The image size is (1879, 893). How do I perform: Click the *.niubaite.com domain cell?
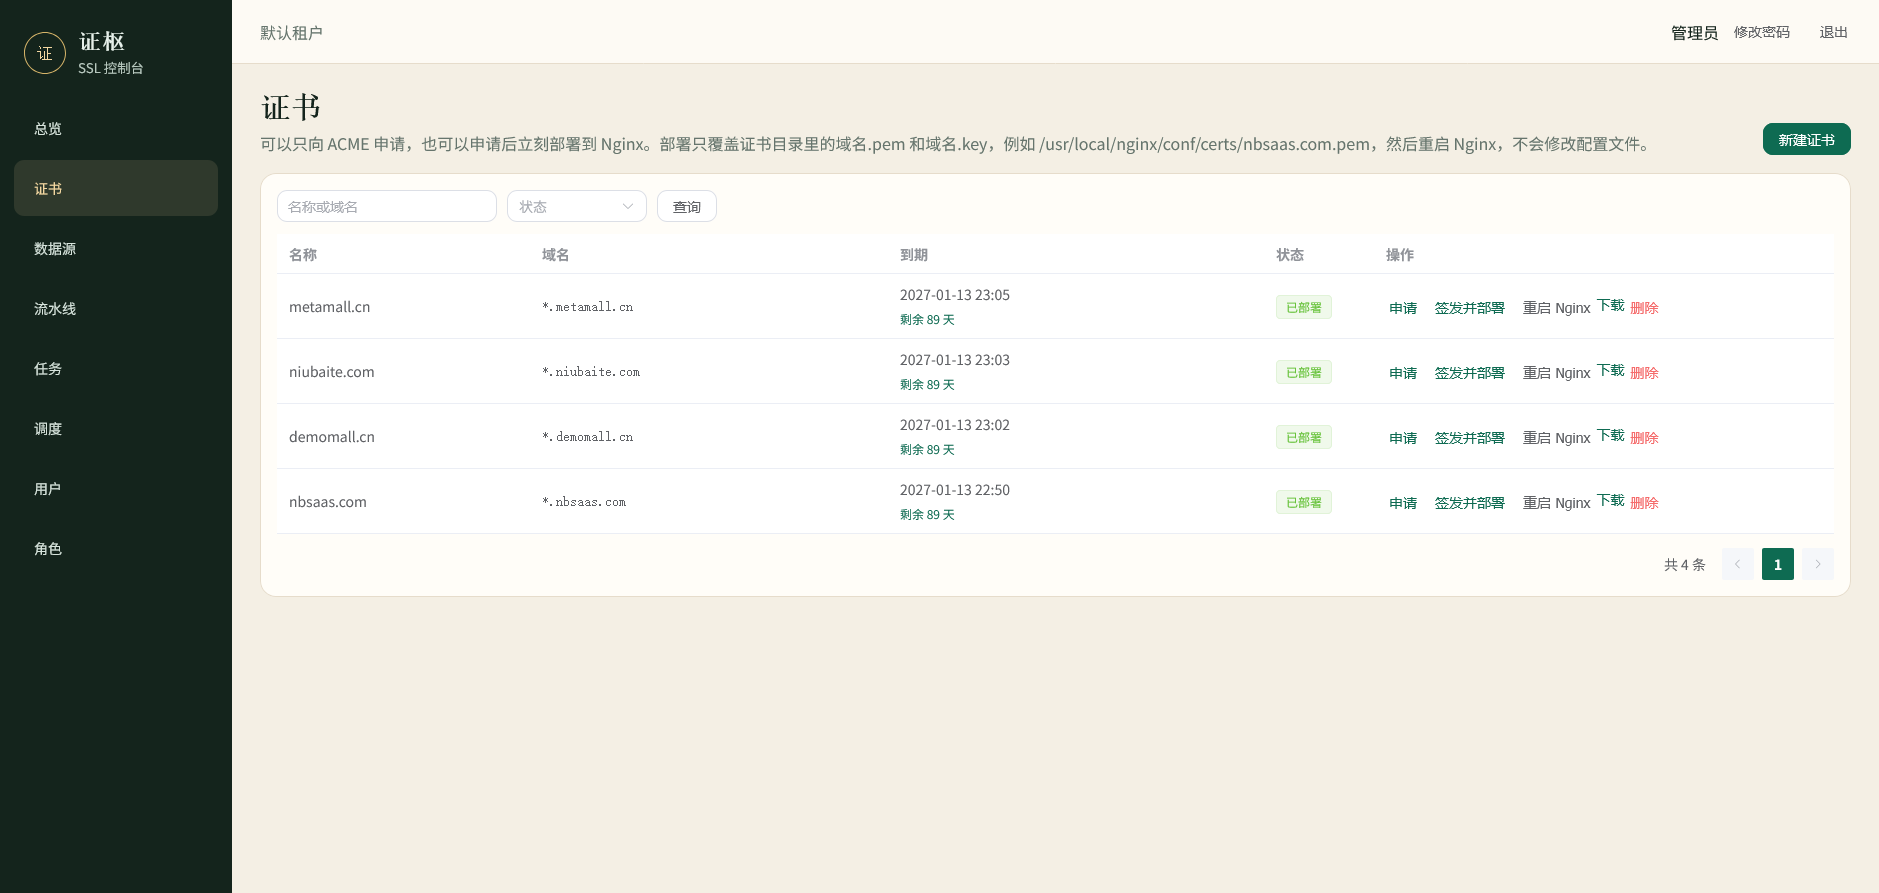point(591,372)
